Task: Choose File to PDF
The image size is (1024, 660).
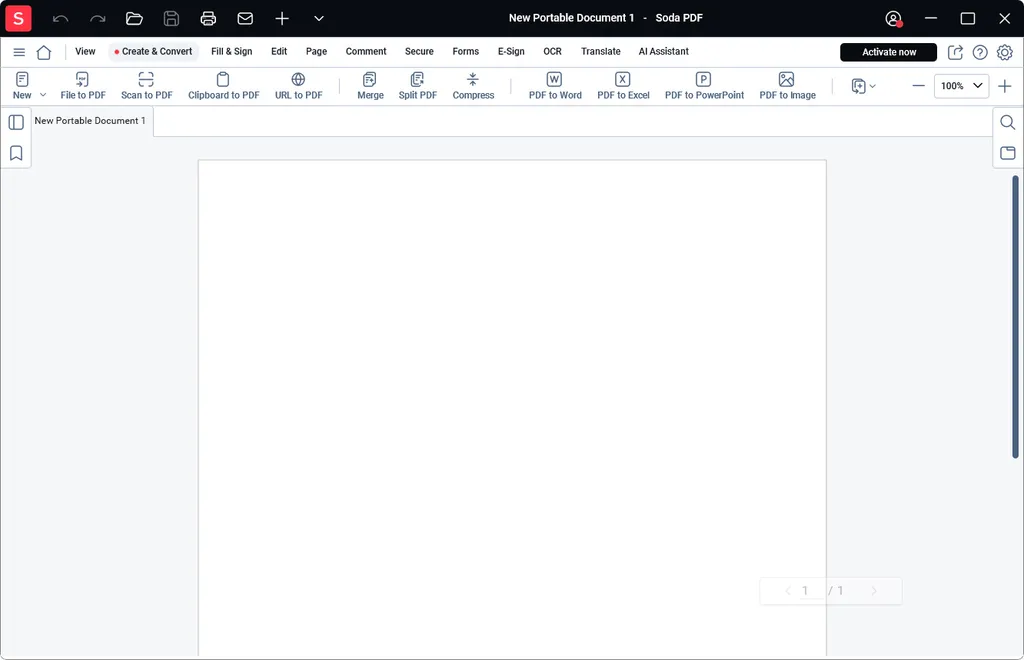Action: (83, 86)
